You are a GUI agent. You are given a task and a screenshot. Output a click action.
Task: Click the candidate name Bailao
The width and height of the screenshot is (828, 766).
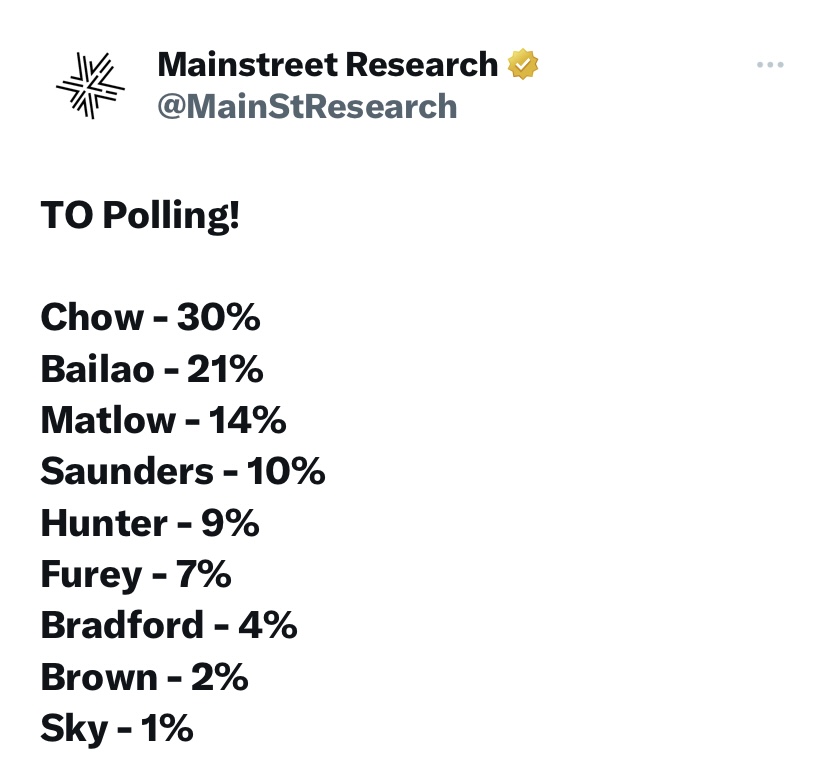pos(98,370)
